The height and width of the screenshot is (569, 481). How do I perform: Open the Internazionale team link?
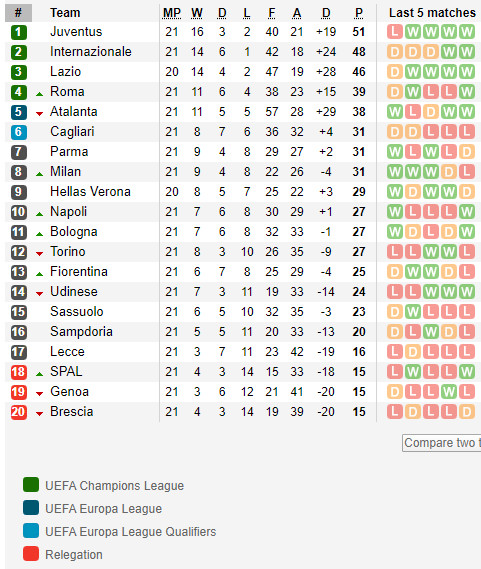point(91,52)
